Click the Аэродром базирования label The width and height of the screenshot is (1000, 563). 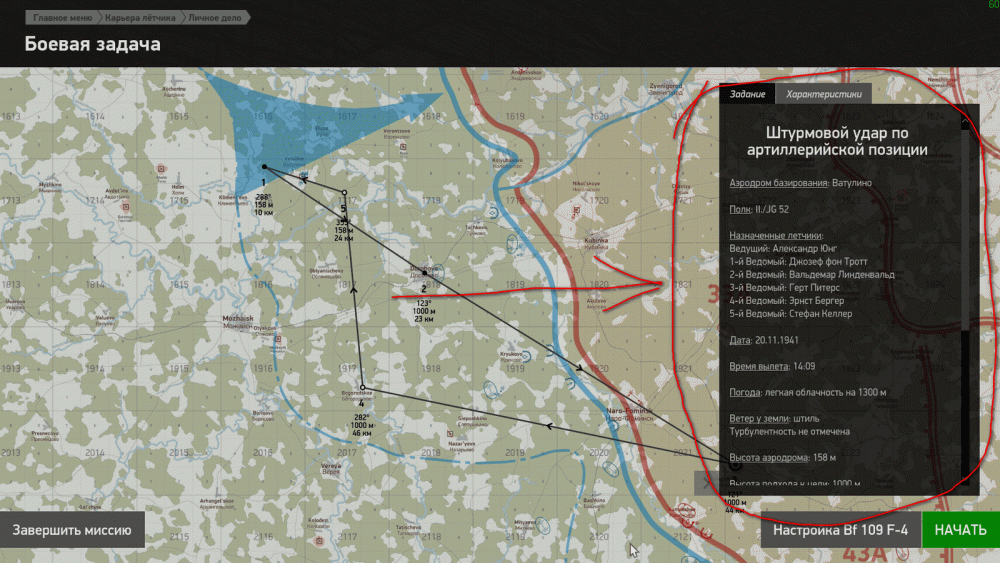(778, 183)
